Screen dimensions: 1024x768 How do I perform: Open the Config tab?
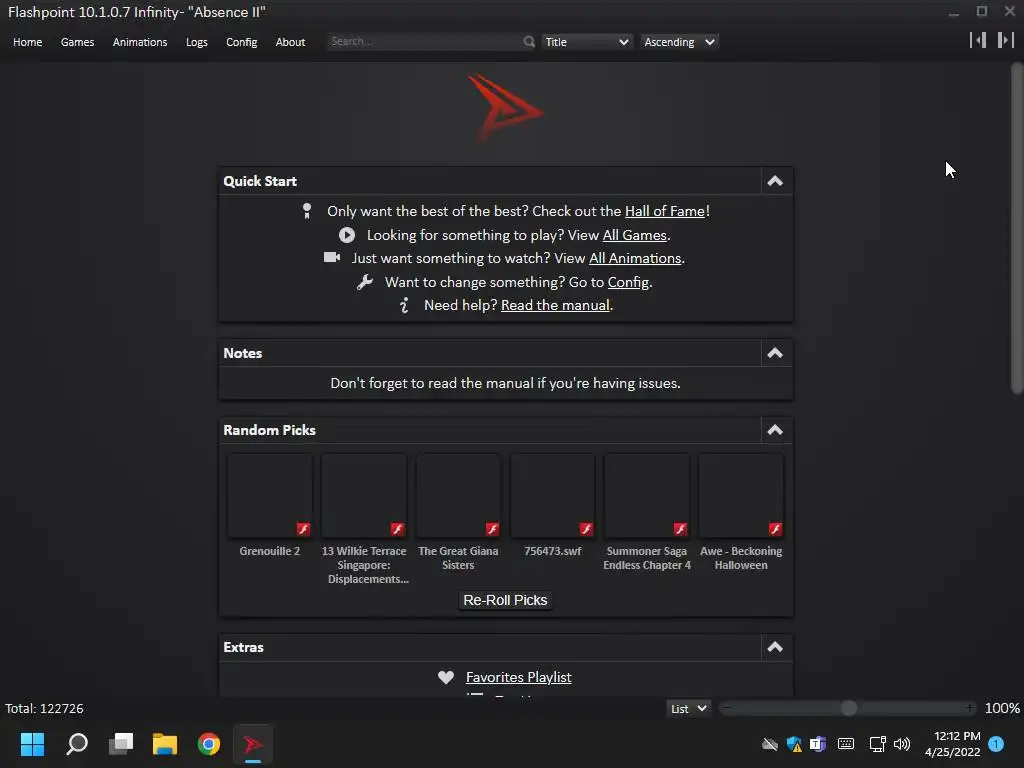(242, 42)
